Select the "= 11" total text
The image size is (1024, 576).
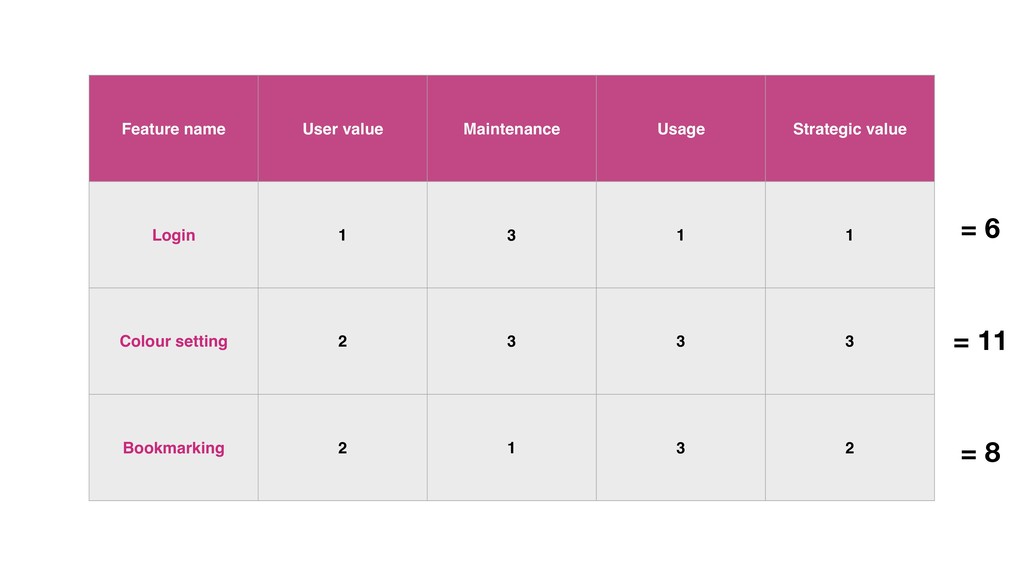tap(980, 342)
